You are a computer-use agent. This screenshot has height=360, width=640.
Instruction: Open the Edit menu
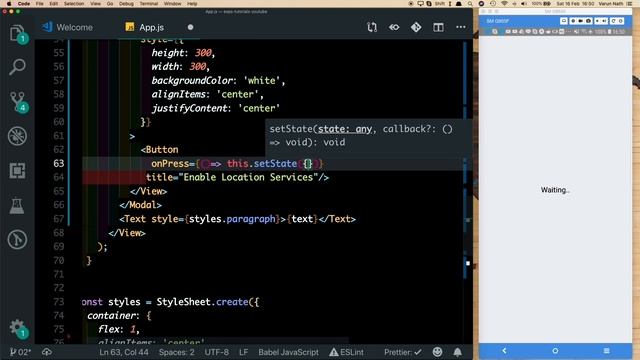pos(53,4)
